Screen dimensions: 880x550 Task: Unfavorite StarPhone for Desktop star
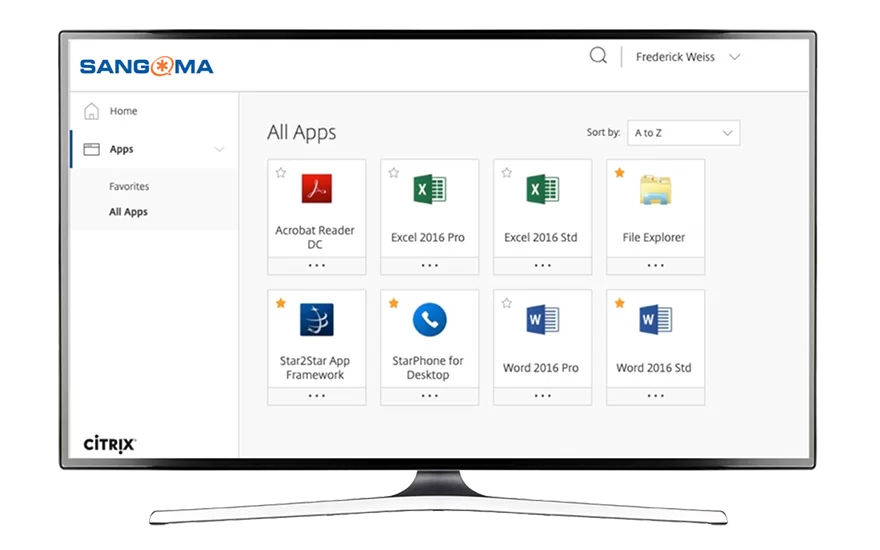[394, 304]
